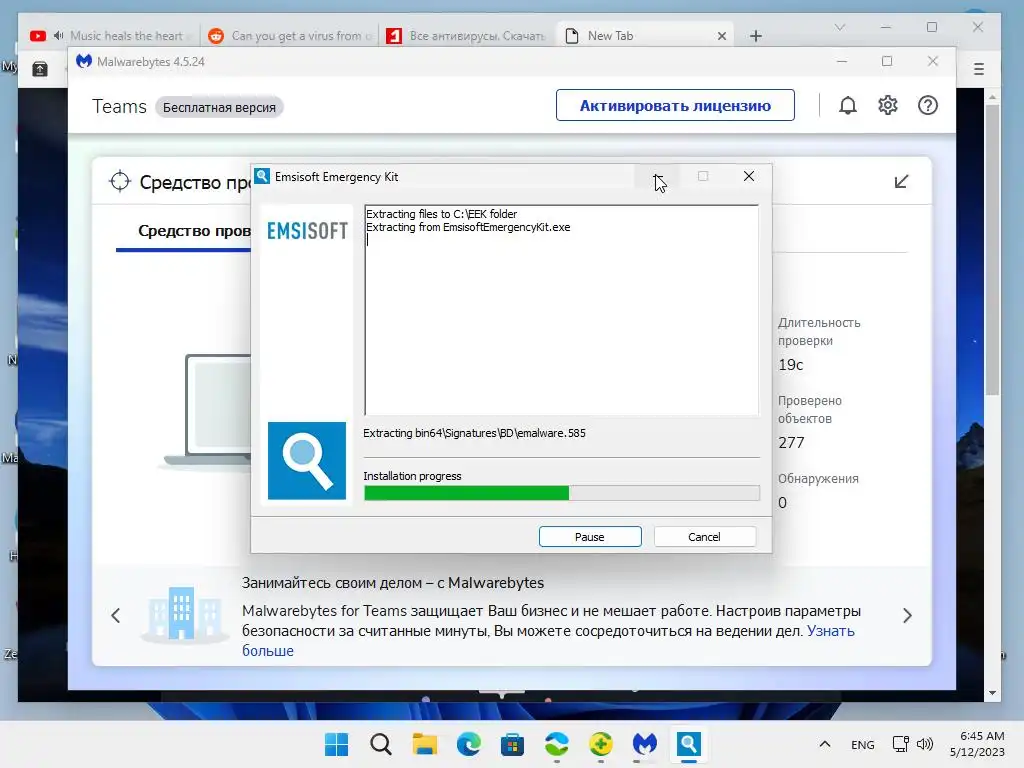This screenshot has height=768, width=1024.
Task: Switch to Music heals the heart tab
Action: 126,36
